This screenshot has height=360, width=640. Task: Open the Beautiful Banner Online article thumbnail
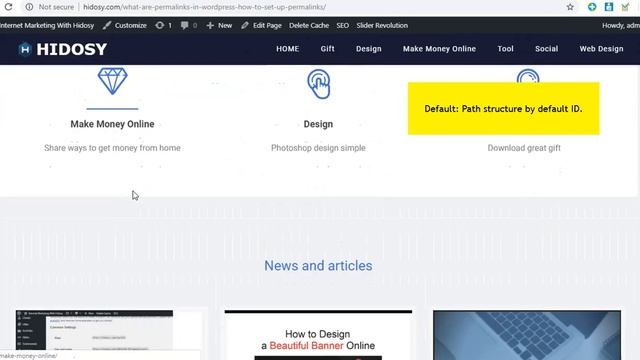pyautogui.click(x=318, y=335)
